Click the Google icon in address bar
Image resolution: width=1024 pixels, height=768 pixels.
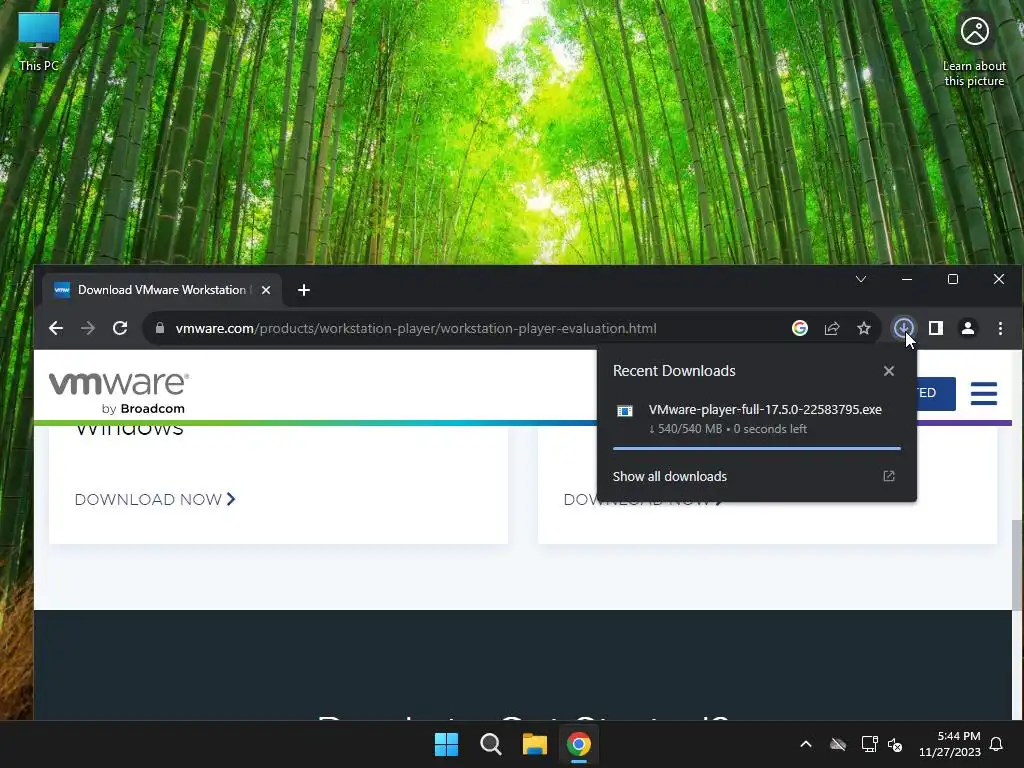pos(799,328)
